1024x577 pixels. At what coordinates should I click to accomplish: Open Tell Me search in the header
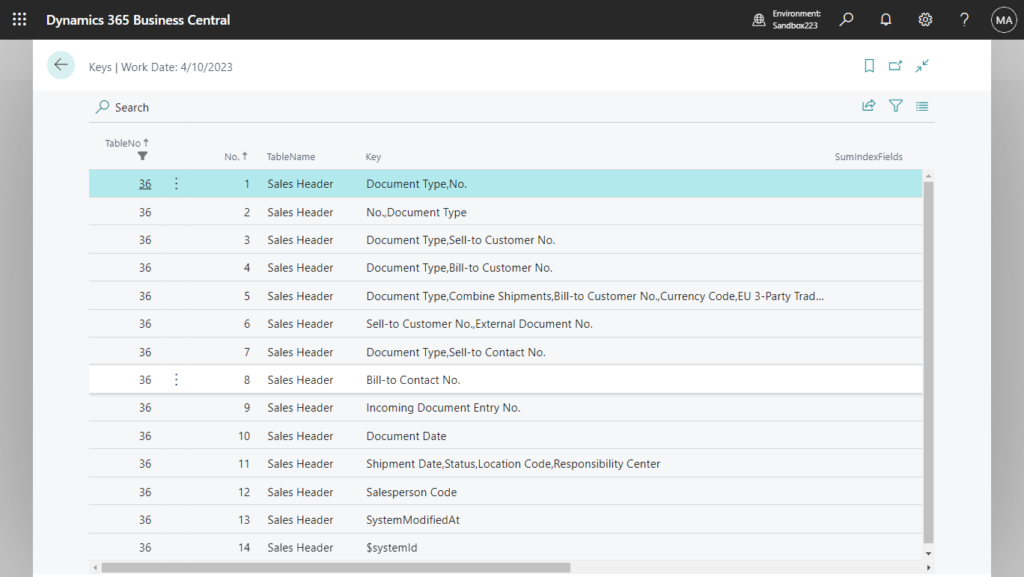(x=846, y=19)
